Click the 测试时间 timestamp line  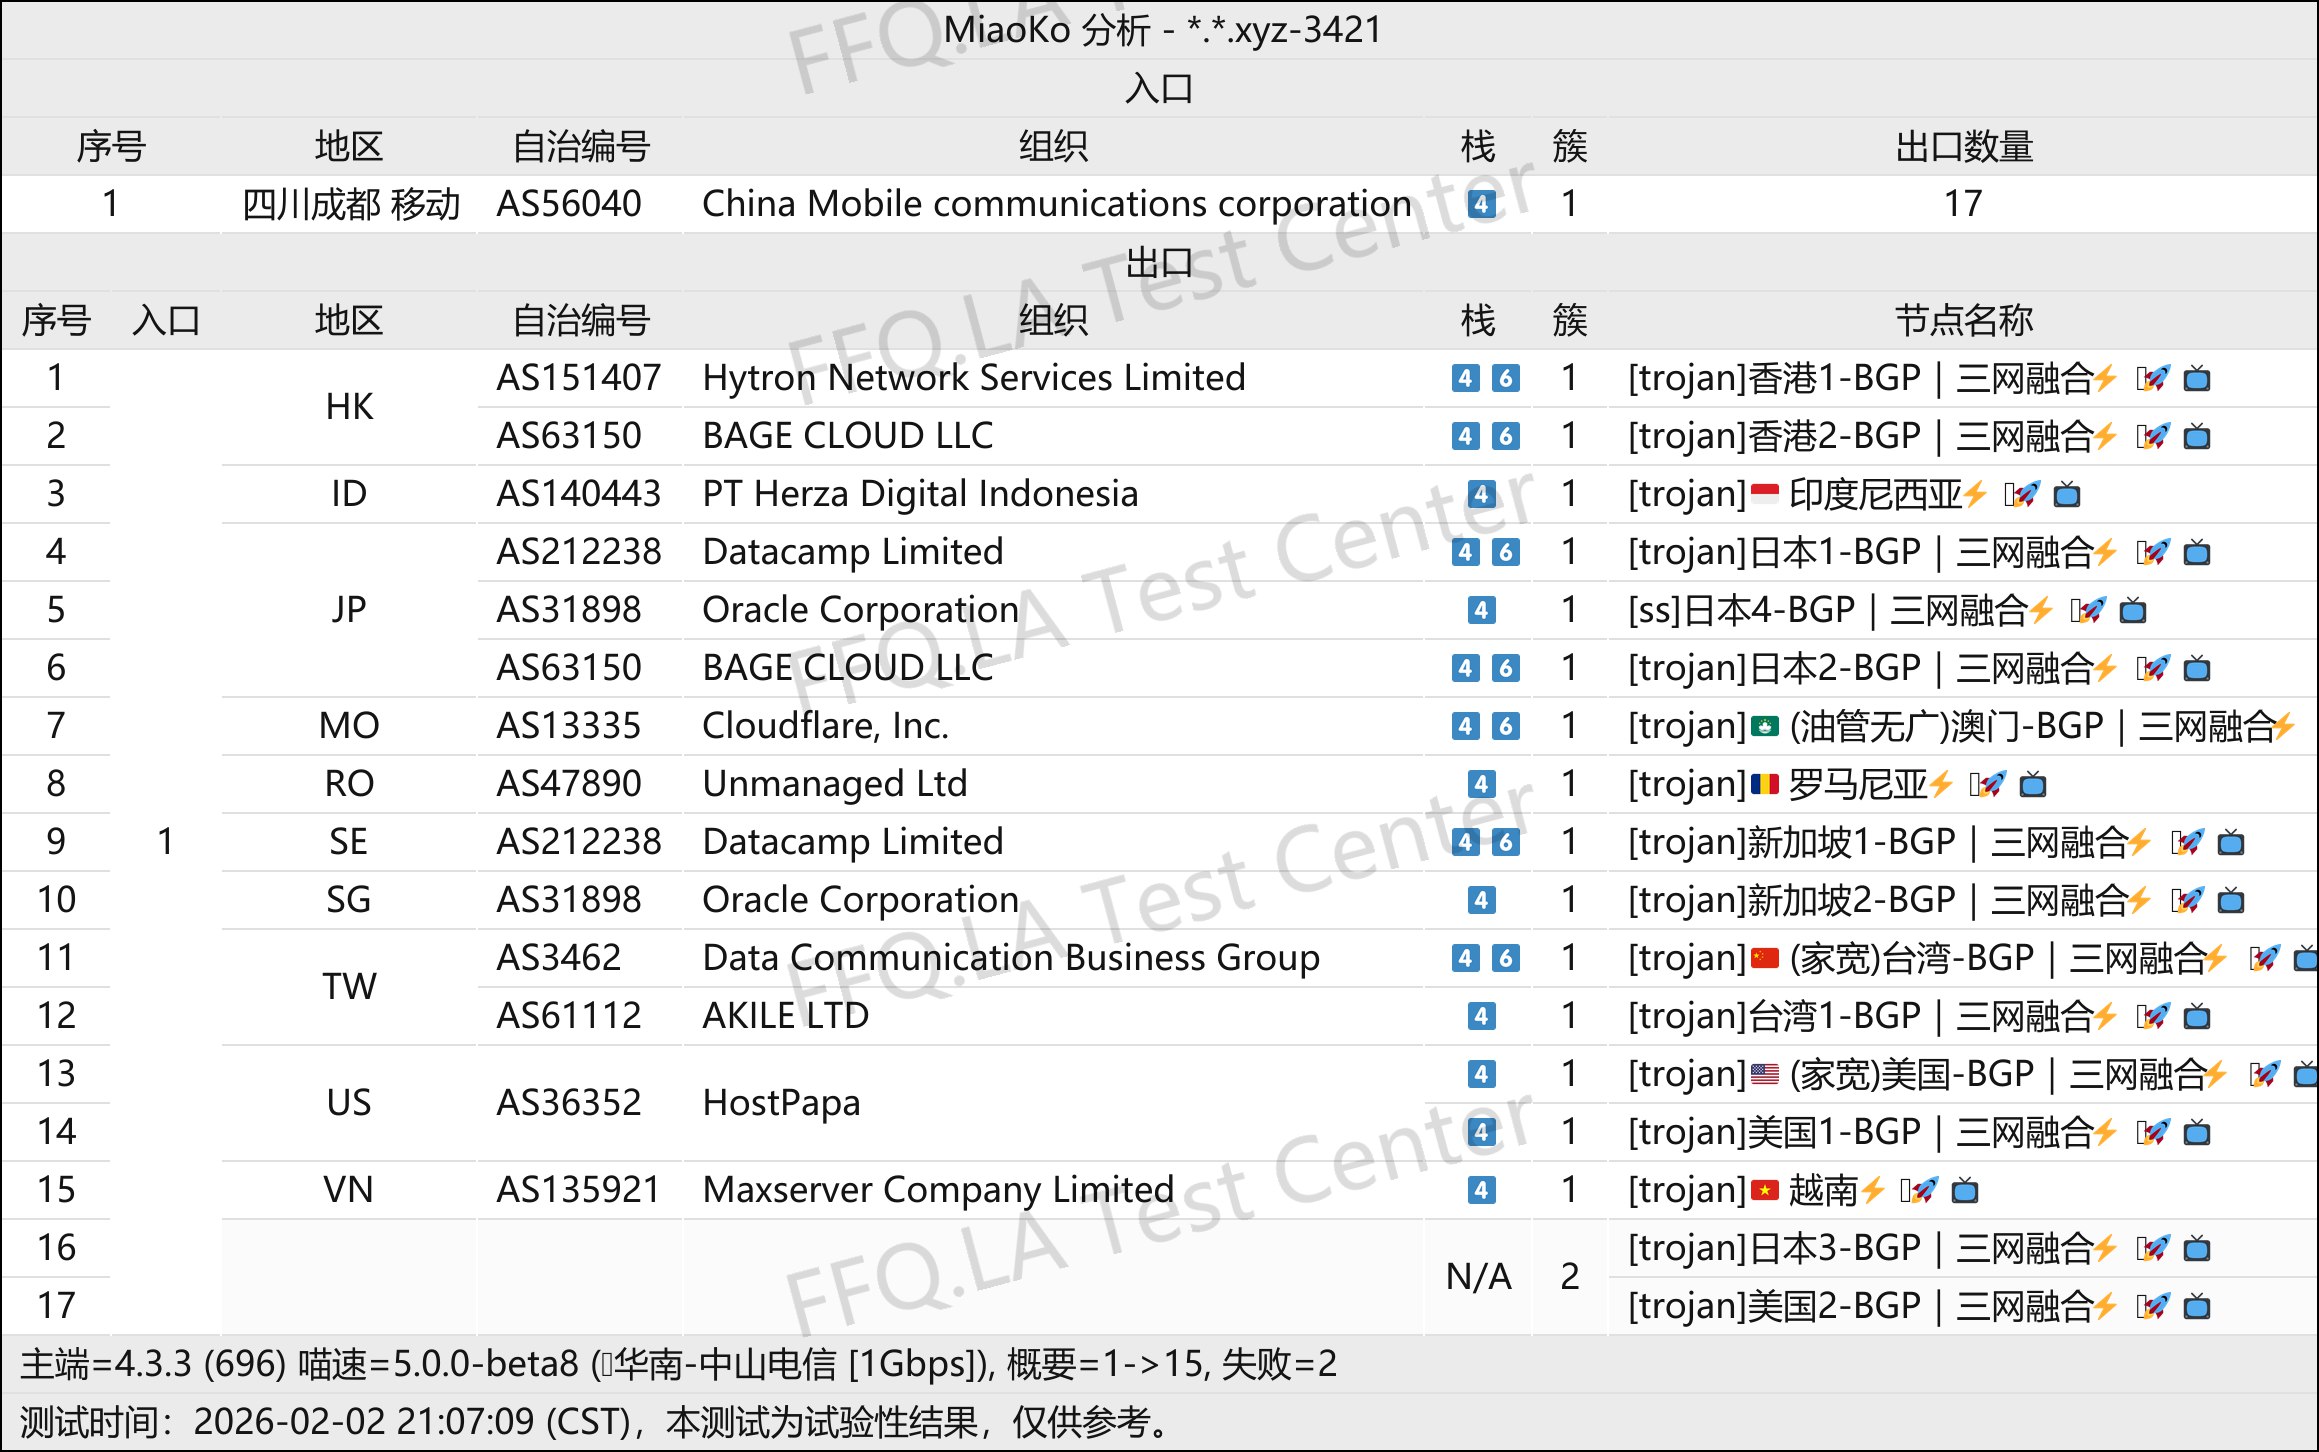[x=595, y=1422]
